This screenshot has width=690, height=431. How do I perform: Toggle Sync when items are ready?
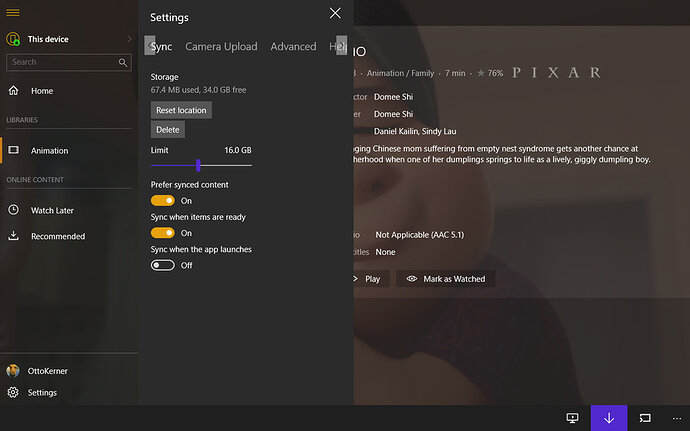[x=163, y=233]
